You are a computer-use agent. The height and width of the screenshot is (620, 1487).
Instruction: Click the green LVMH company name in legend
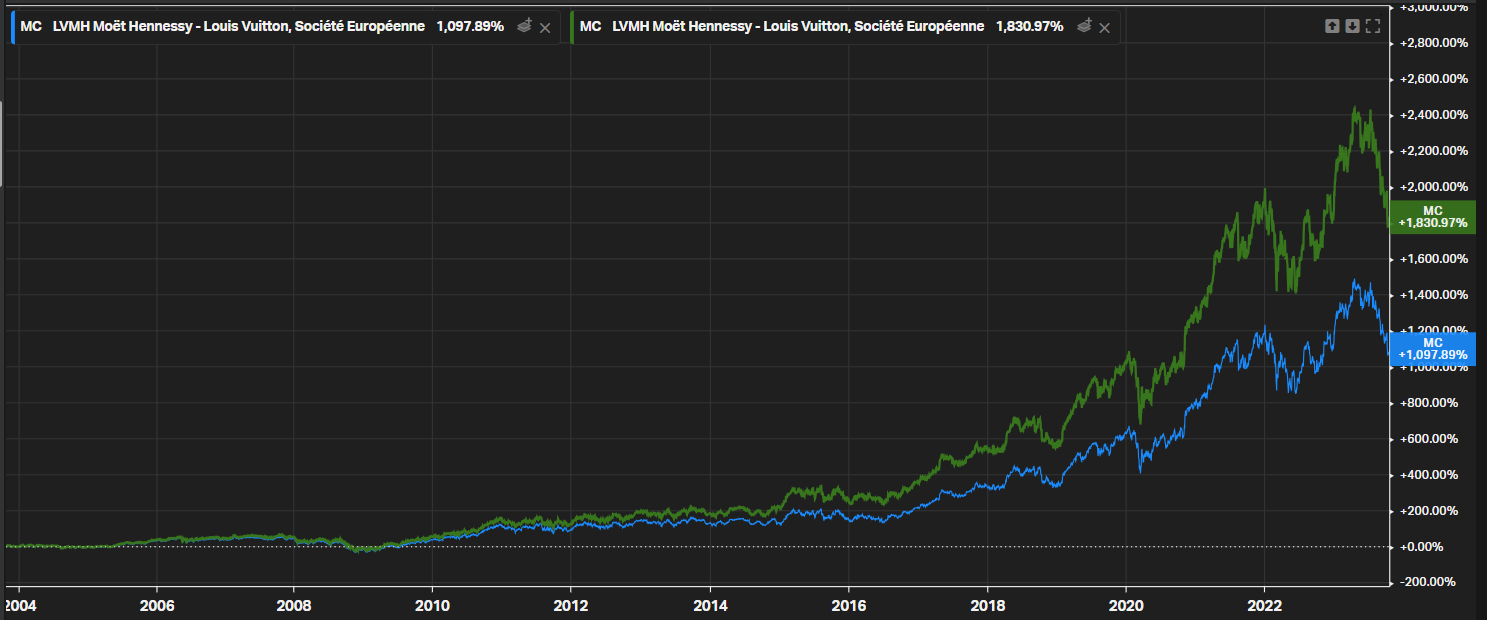point(798,27)
